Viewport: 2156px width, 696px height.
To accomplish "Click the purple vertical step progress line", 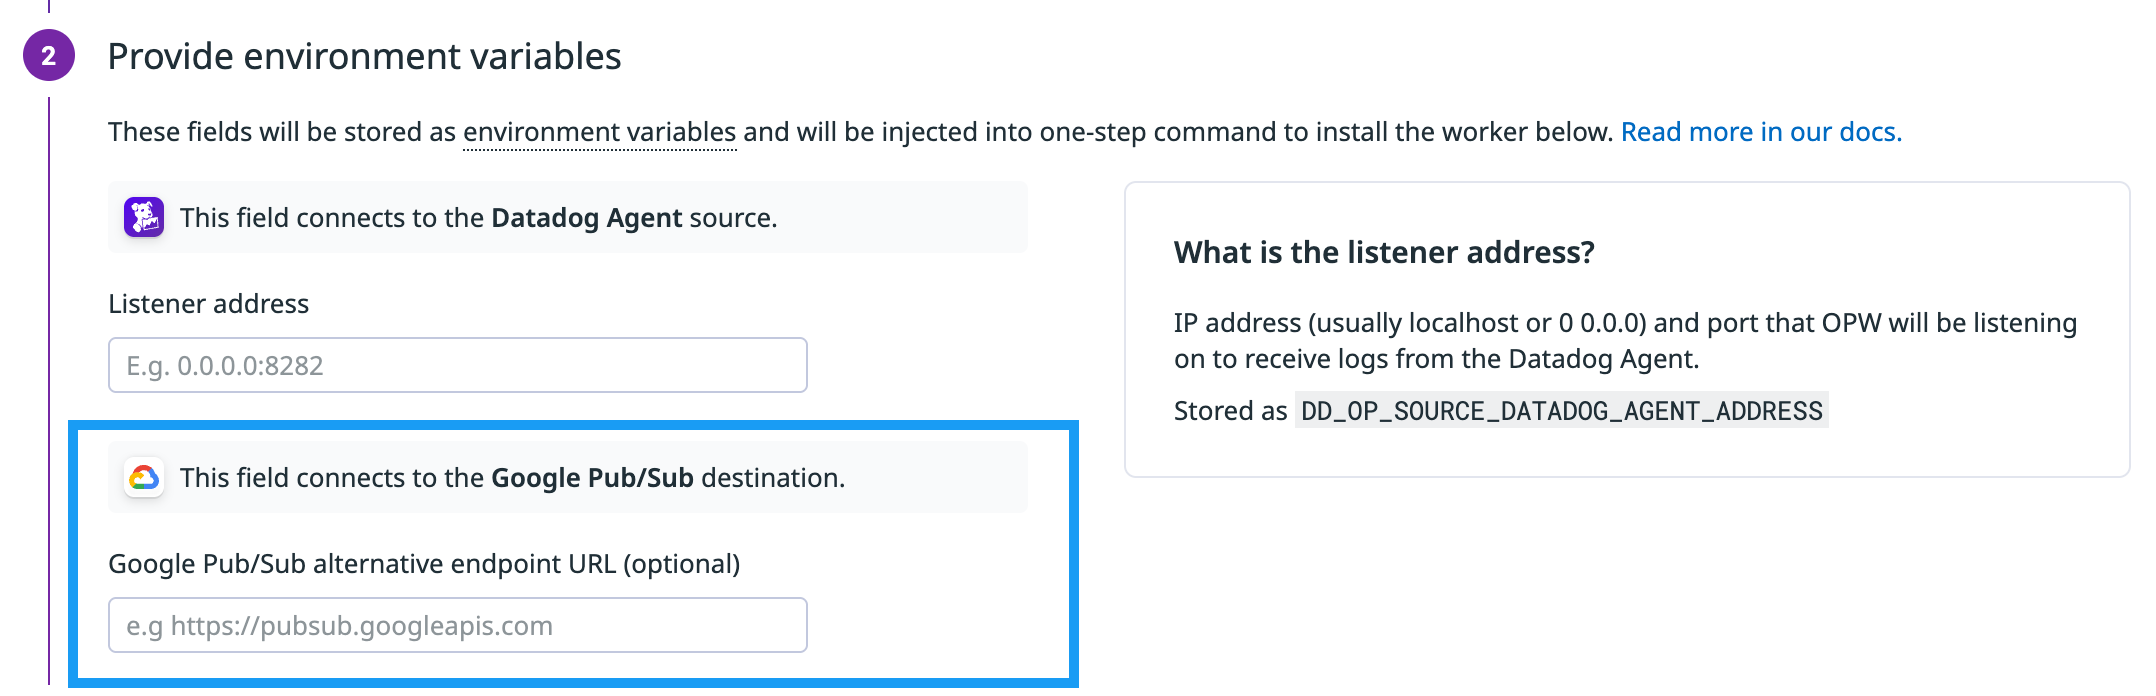I will point(49,390).
